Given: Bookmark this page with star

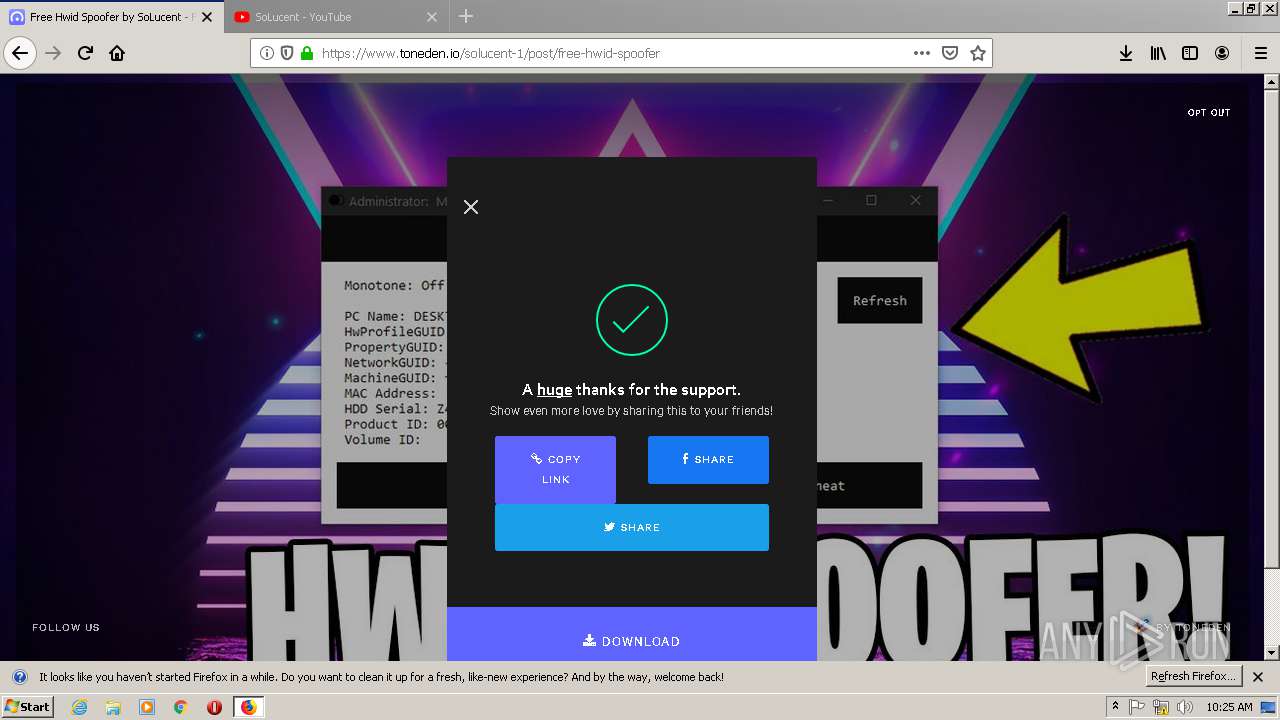Looking at the screenshot, I should 977,53.
